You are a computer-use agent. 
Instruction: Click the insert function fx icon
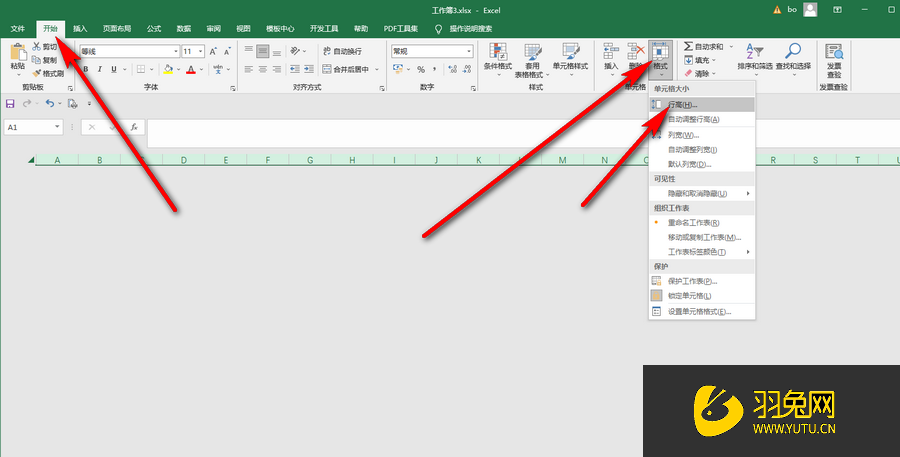click(134, 127)
